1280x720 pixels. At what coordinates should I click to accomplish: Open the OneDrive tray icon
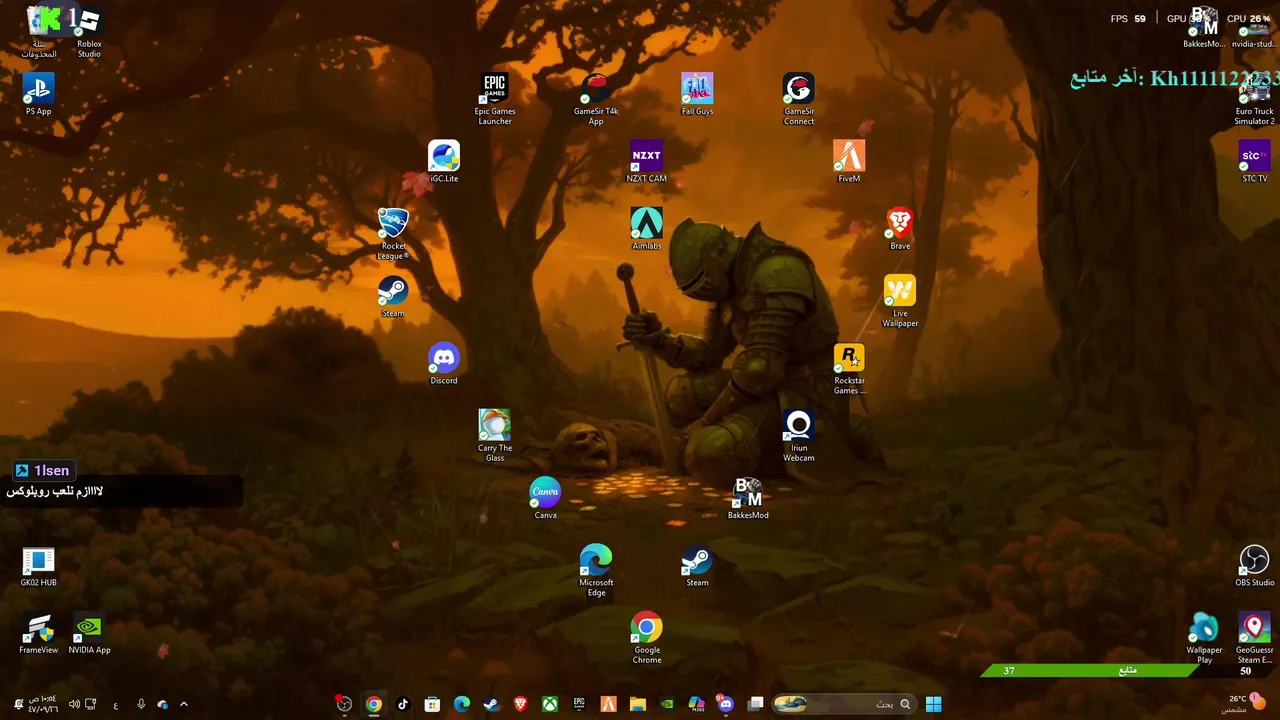click(162, 704)
